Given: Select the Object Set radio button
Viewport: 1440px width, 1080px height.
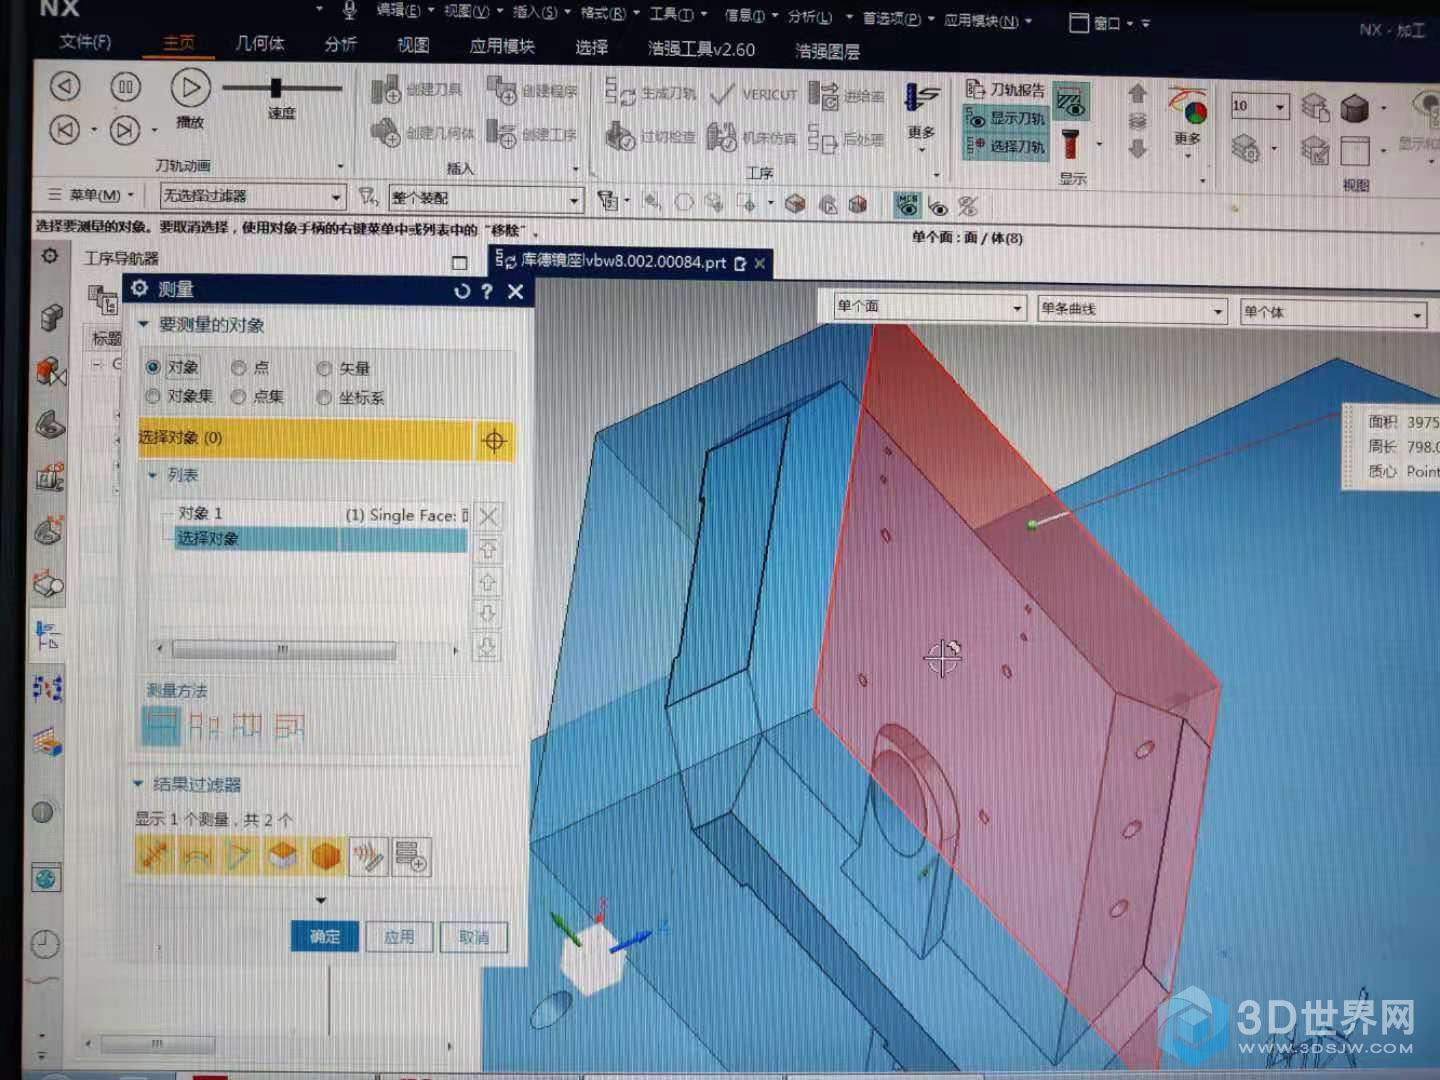Looking at the screenshot, I should pos(152,396).
